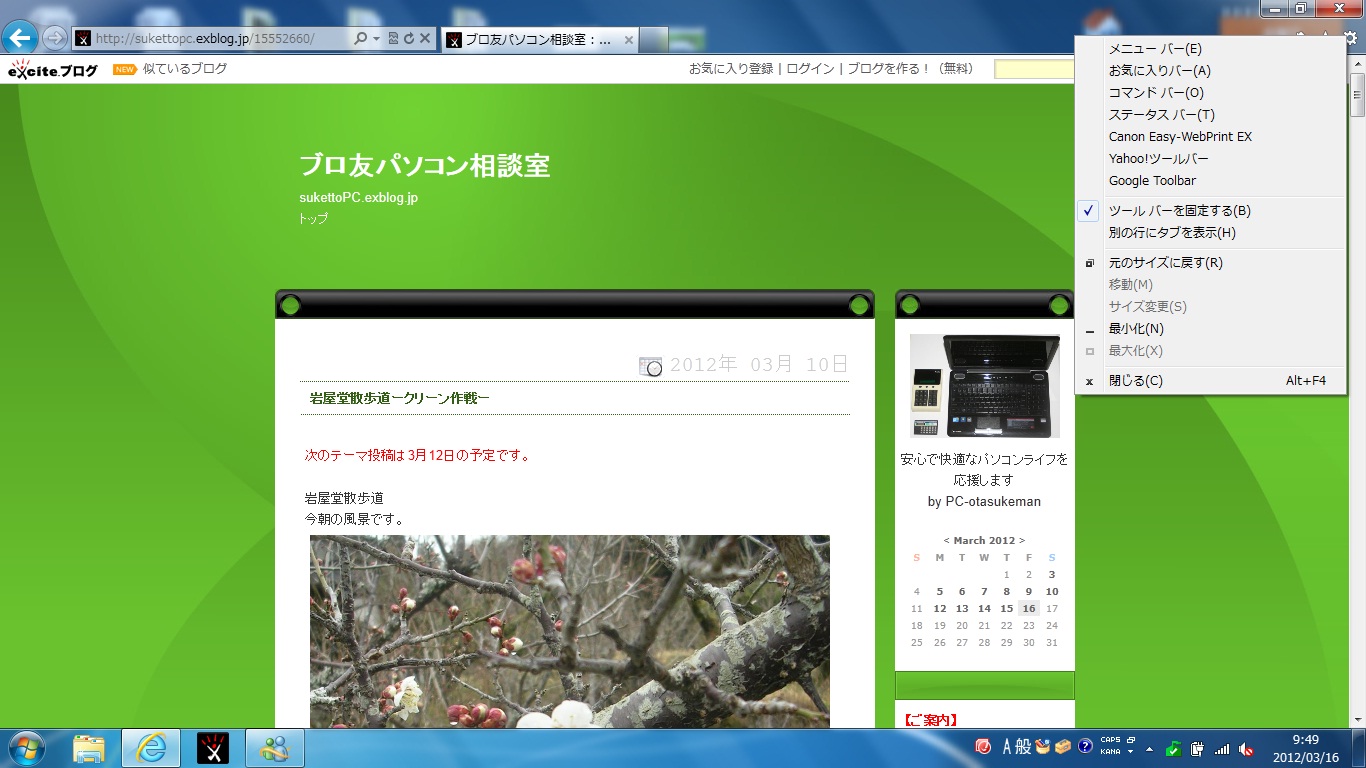The height and width of the screenshot is (768, 1366).
Task: Click the blog title ブロ友パソコン相談室
Action: (x=425, y=166)
